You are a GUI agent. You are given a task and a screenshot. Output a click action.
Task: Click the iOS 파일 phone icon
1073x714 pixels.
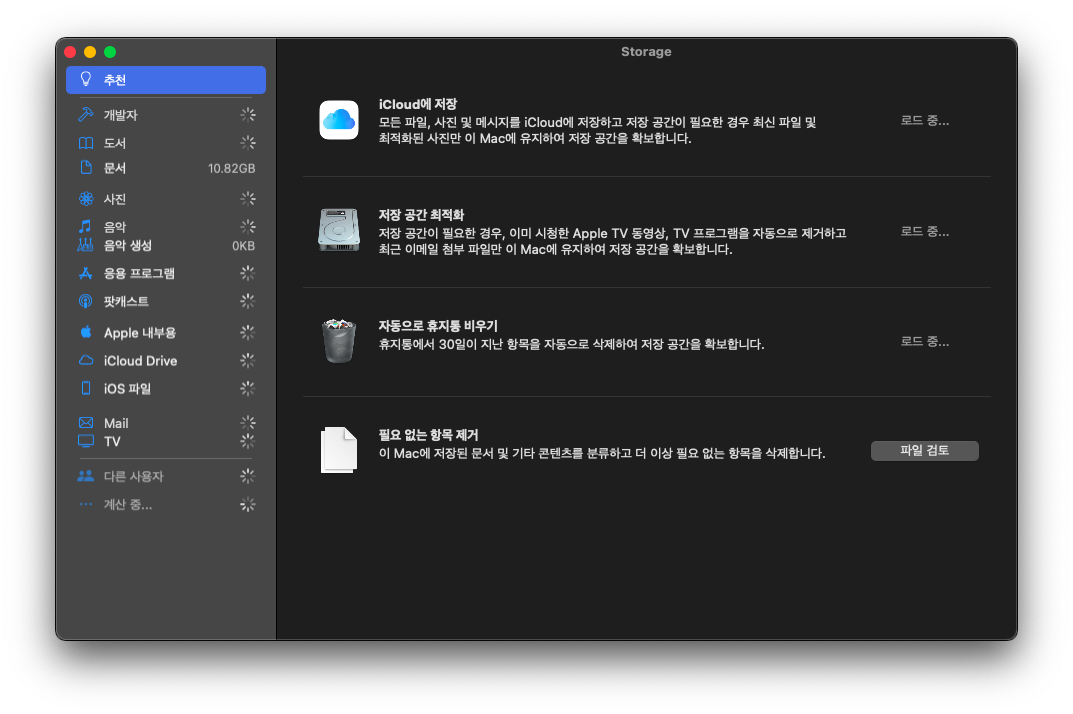(x=86, y=388)
